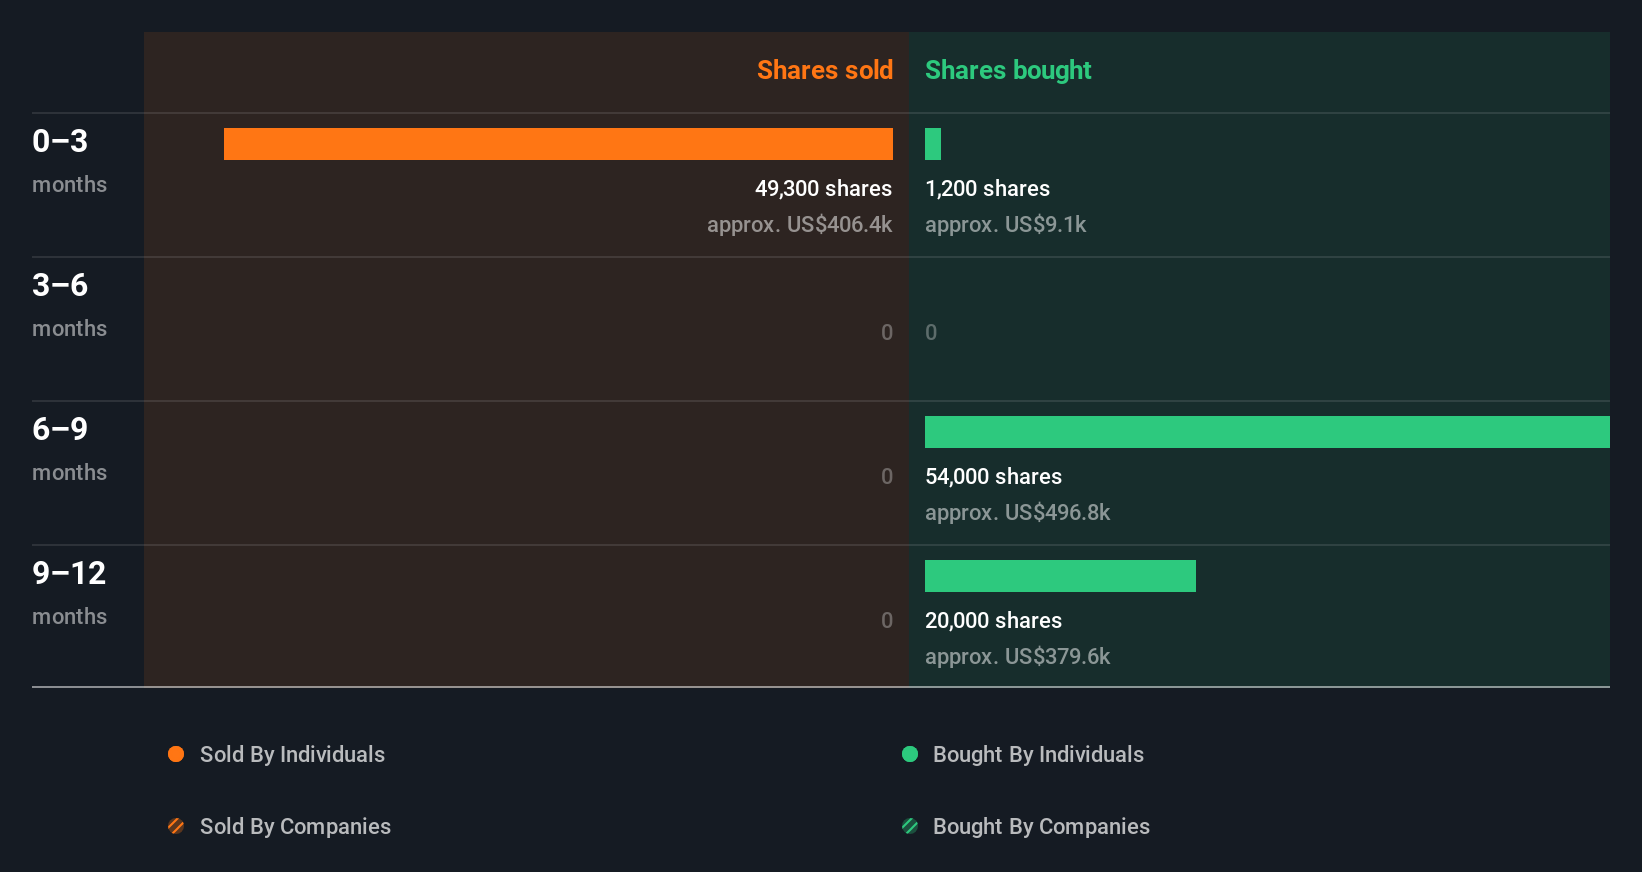Select the Sold By Companies legend label
Screen dimensions: 1642x872
click(295, 826)
